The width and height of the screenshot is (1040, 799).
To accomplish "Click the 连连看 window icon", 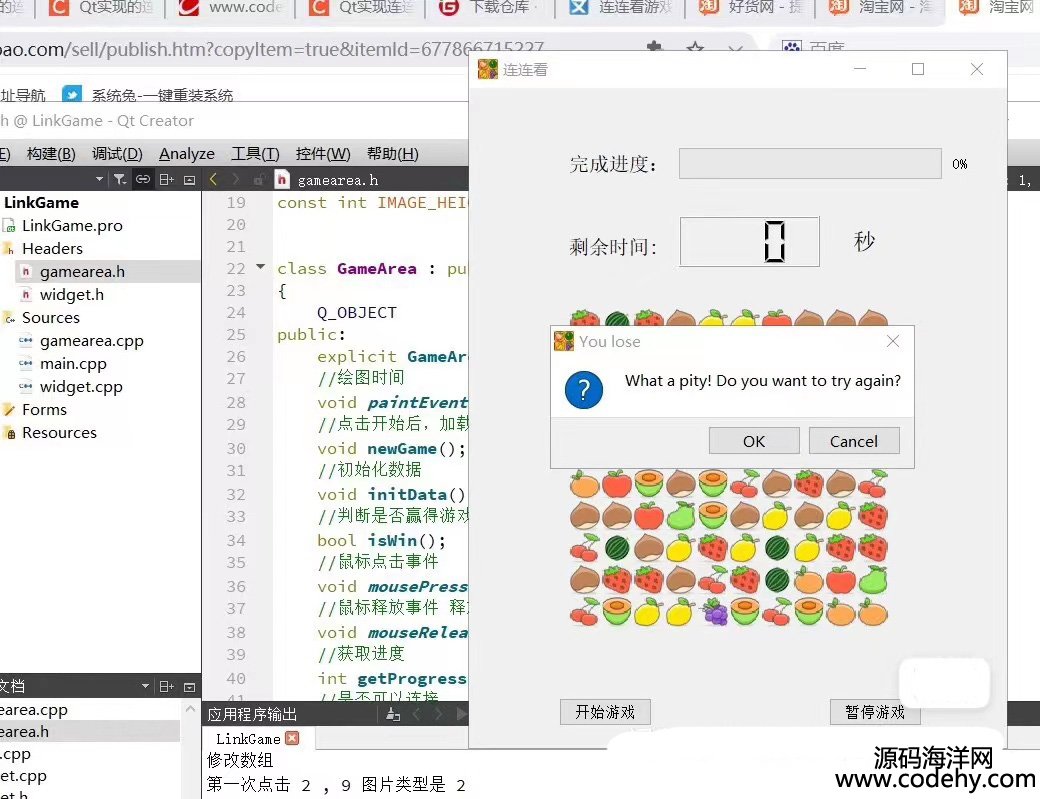I will pos(488,69).
